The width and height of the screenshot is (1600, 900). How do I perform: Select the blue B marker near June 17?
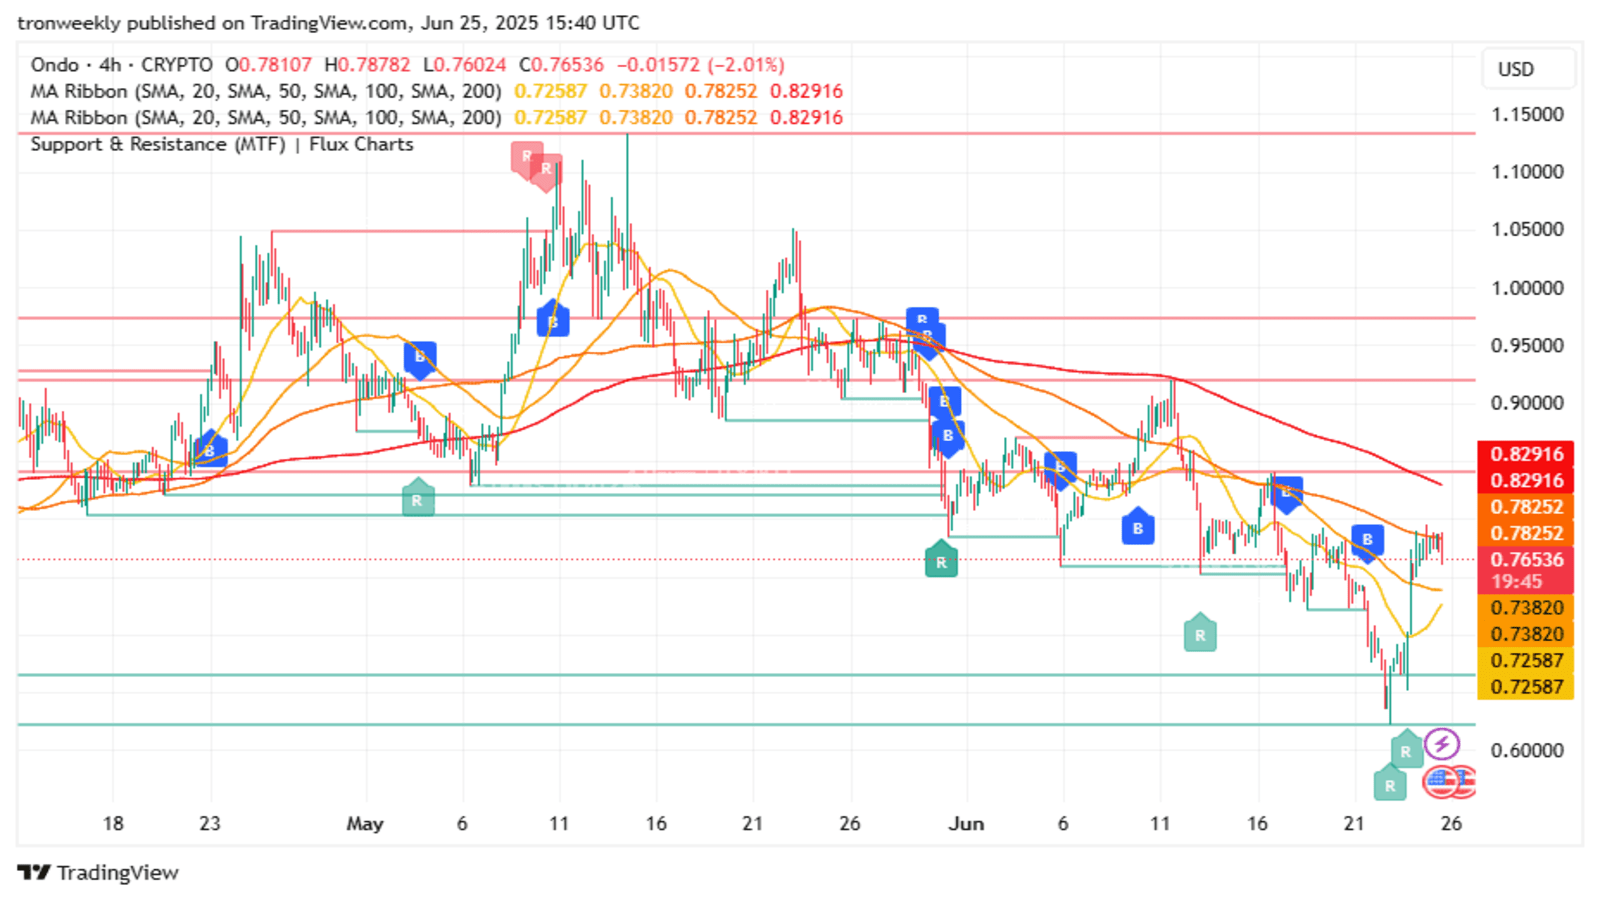click(x=1286, y=494)
